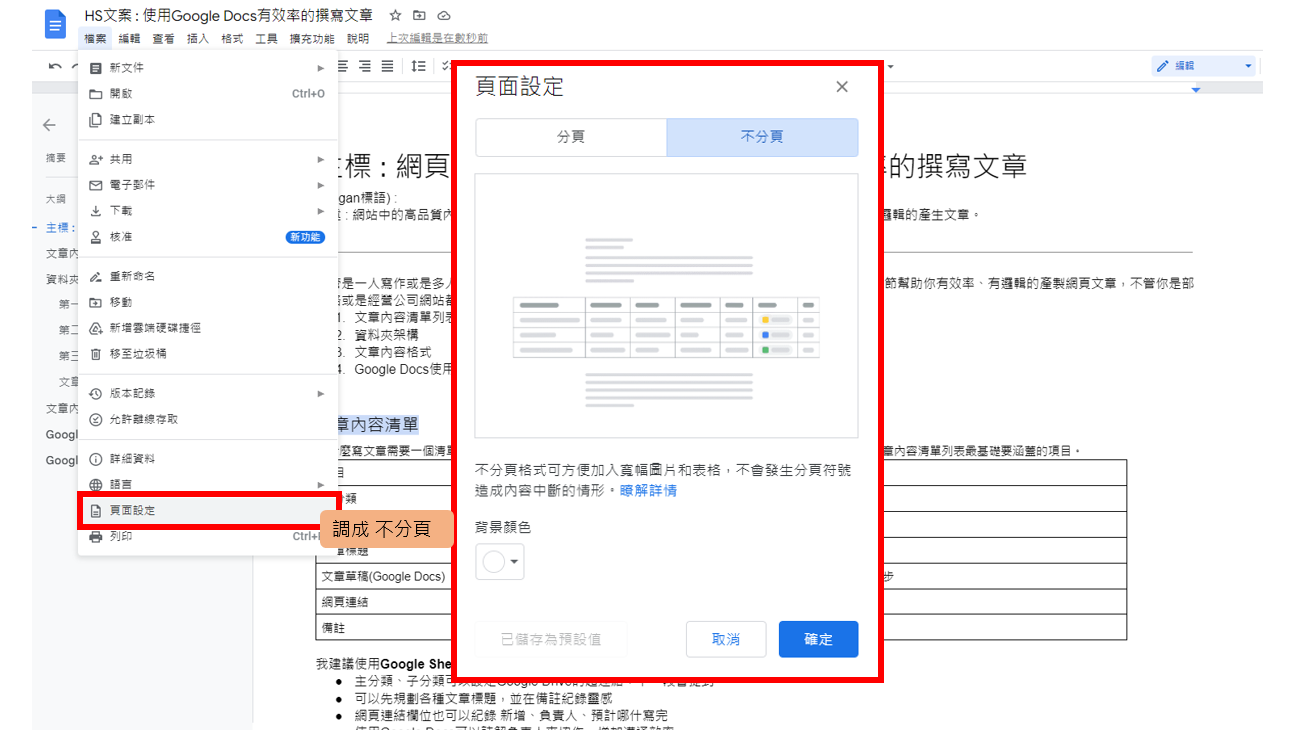
Task: Open the 編輯 editing mode dropdown
Action: click(x=1203, y=66)
